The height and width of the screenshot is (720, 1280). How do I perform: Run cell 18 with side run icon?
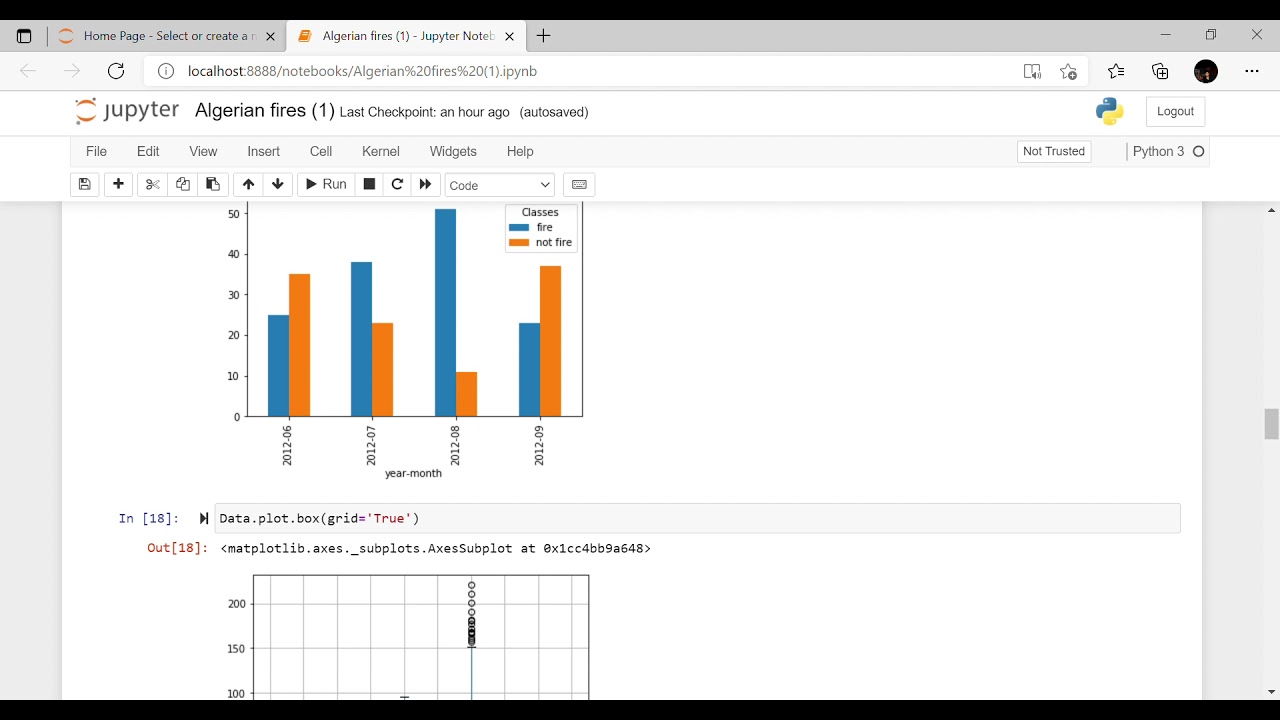pyautogui.click(x=203, y=519)
